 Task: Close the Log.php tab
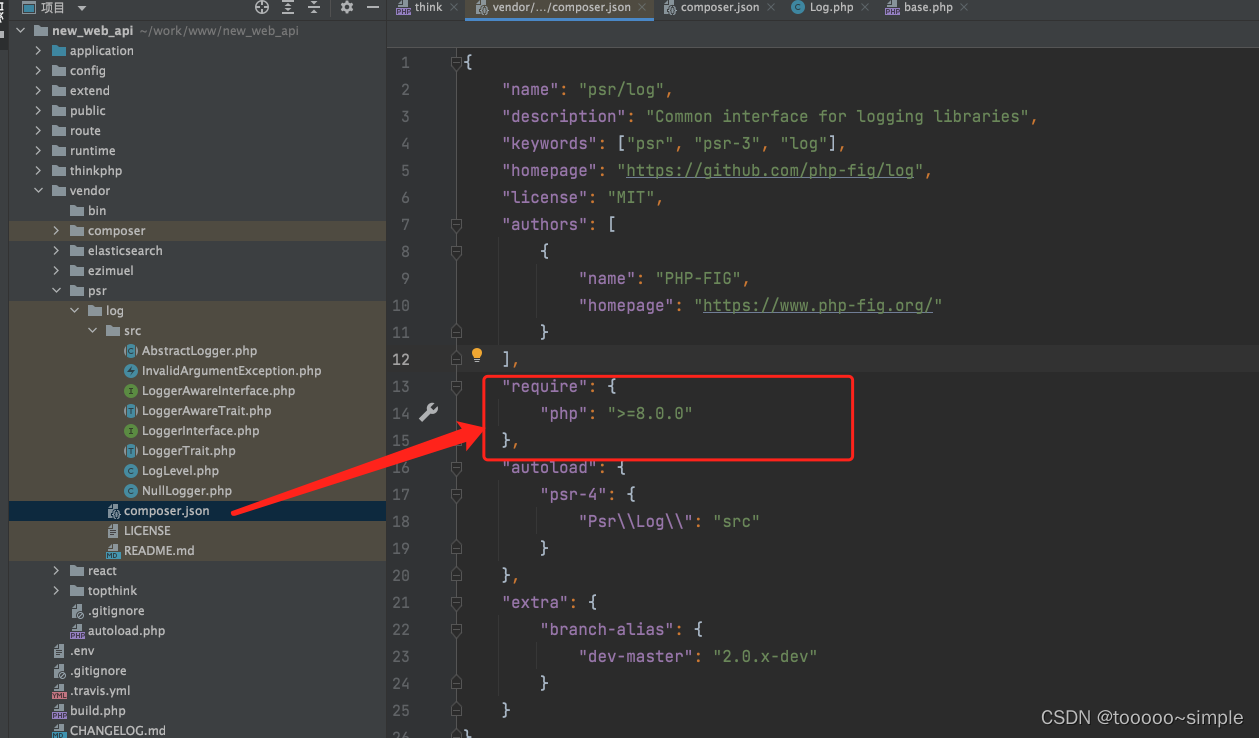(863, 7)
